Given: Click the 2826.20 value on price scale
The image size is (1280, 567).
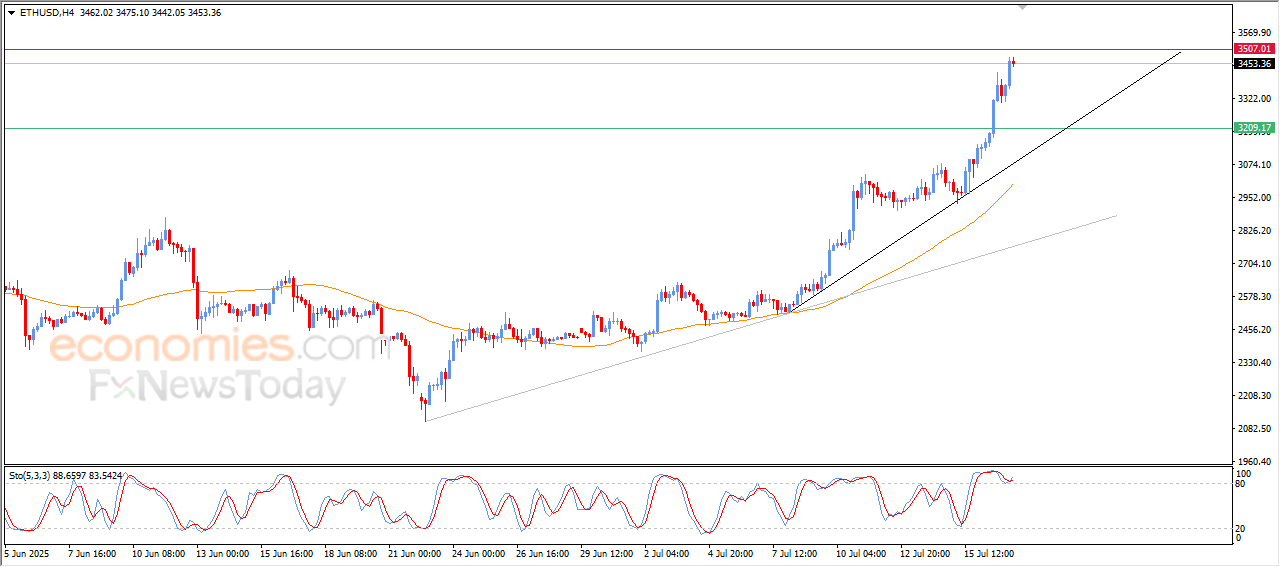Looking at the screenshot, I should point(1254,231).
